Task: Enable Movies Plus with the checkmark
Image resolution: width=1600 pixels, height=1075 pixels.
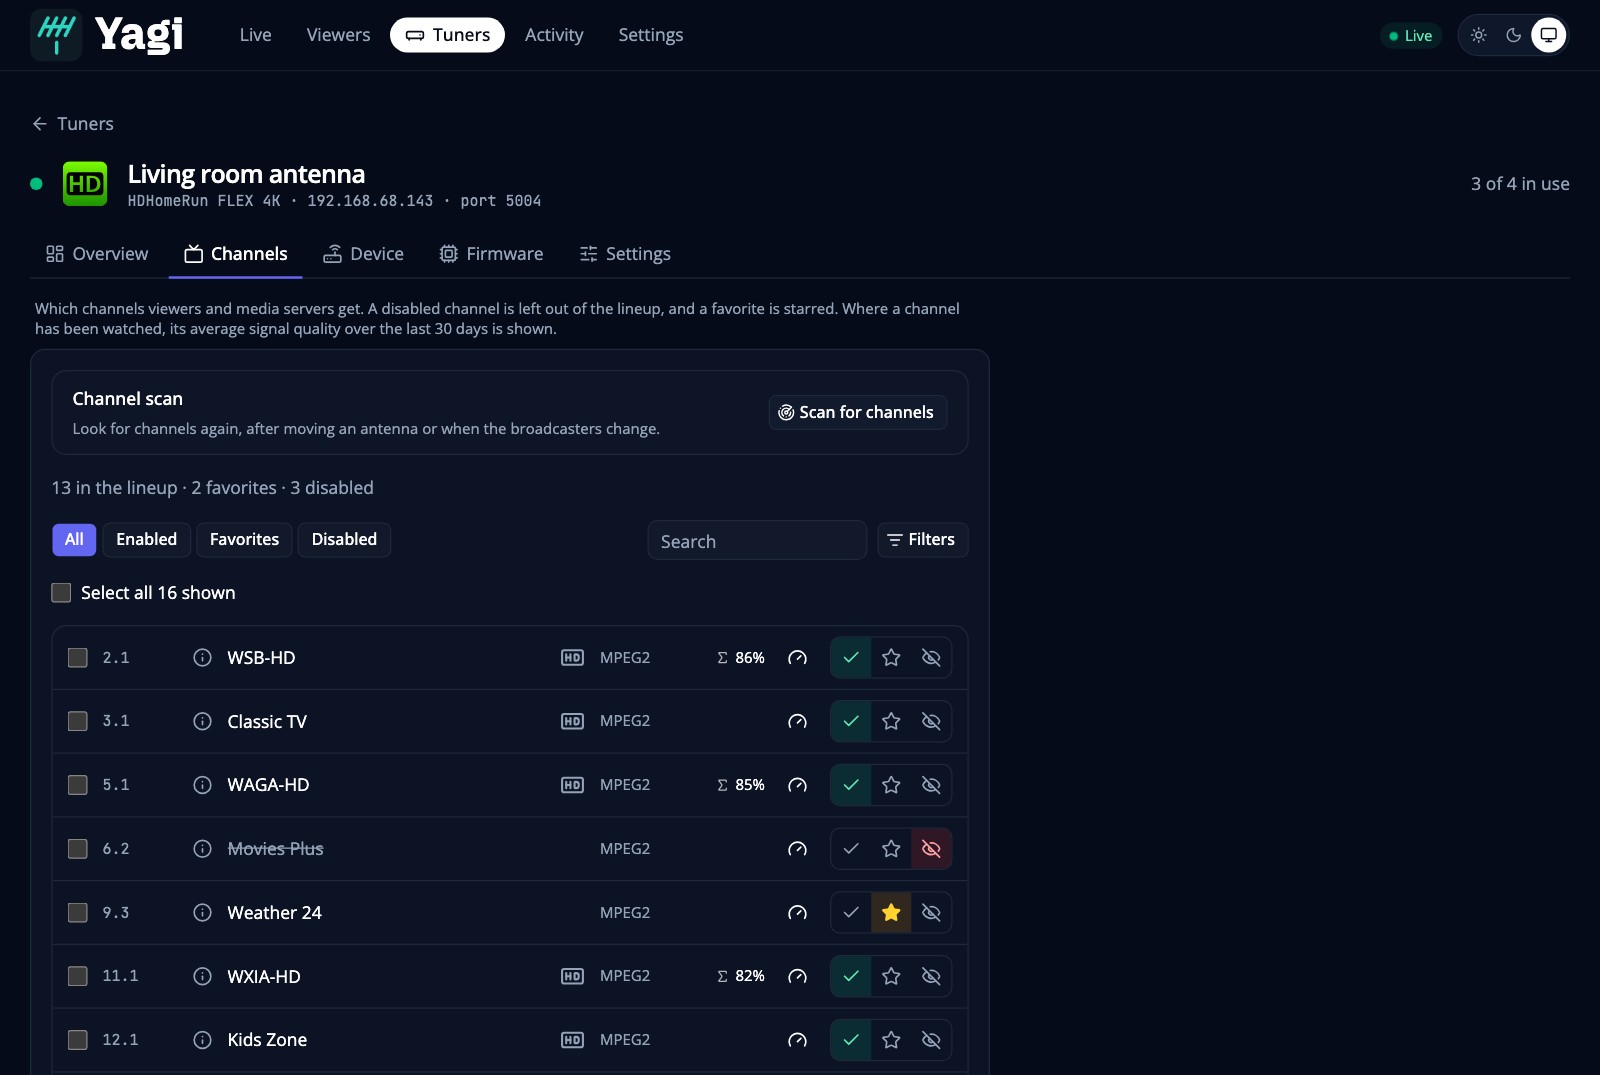Action: (851, 849)
